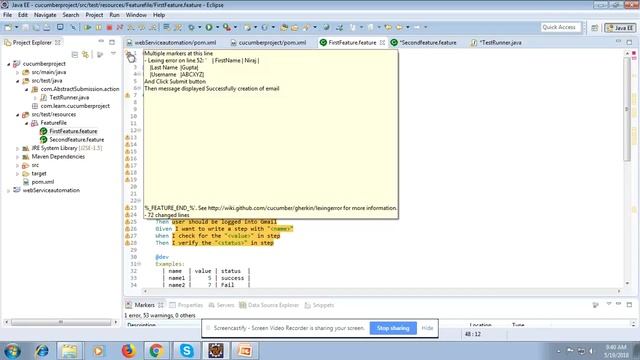Expand the TestRunner.java node
Viewport: 640px width, 360px height.
point(35,98)
